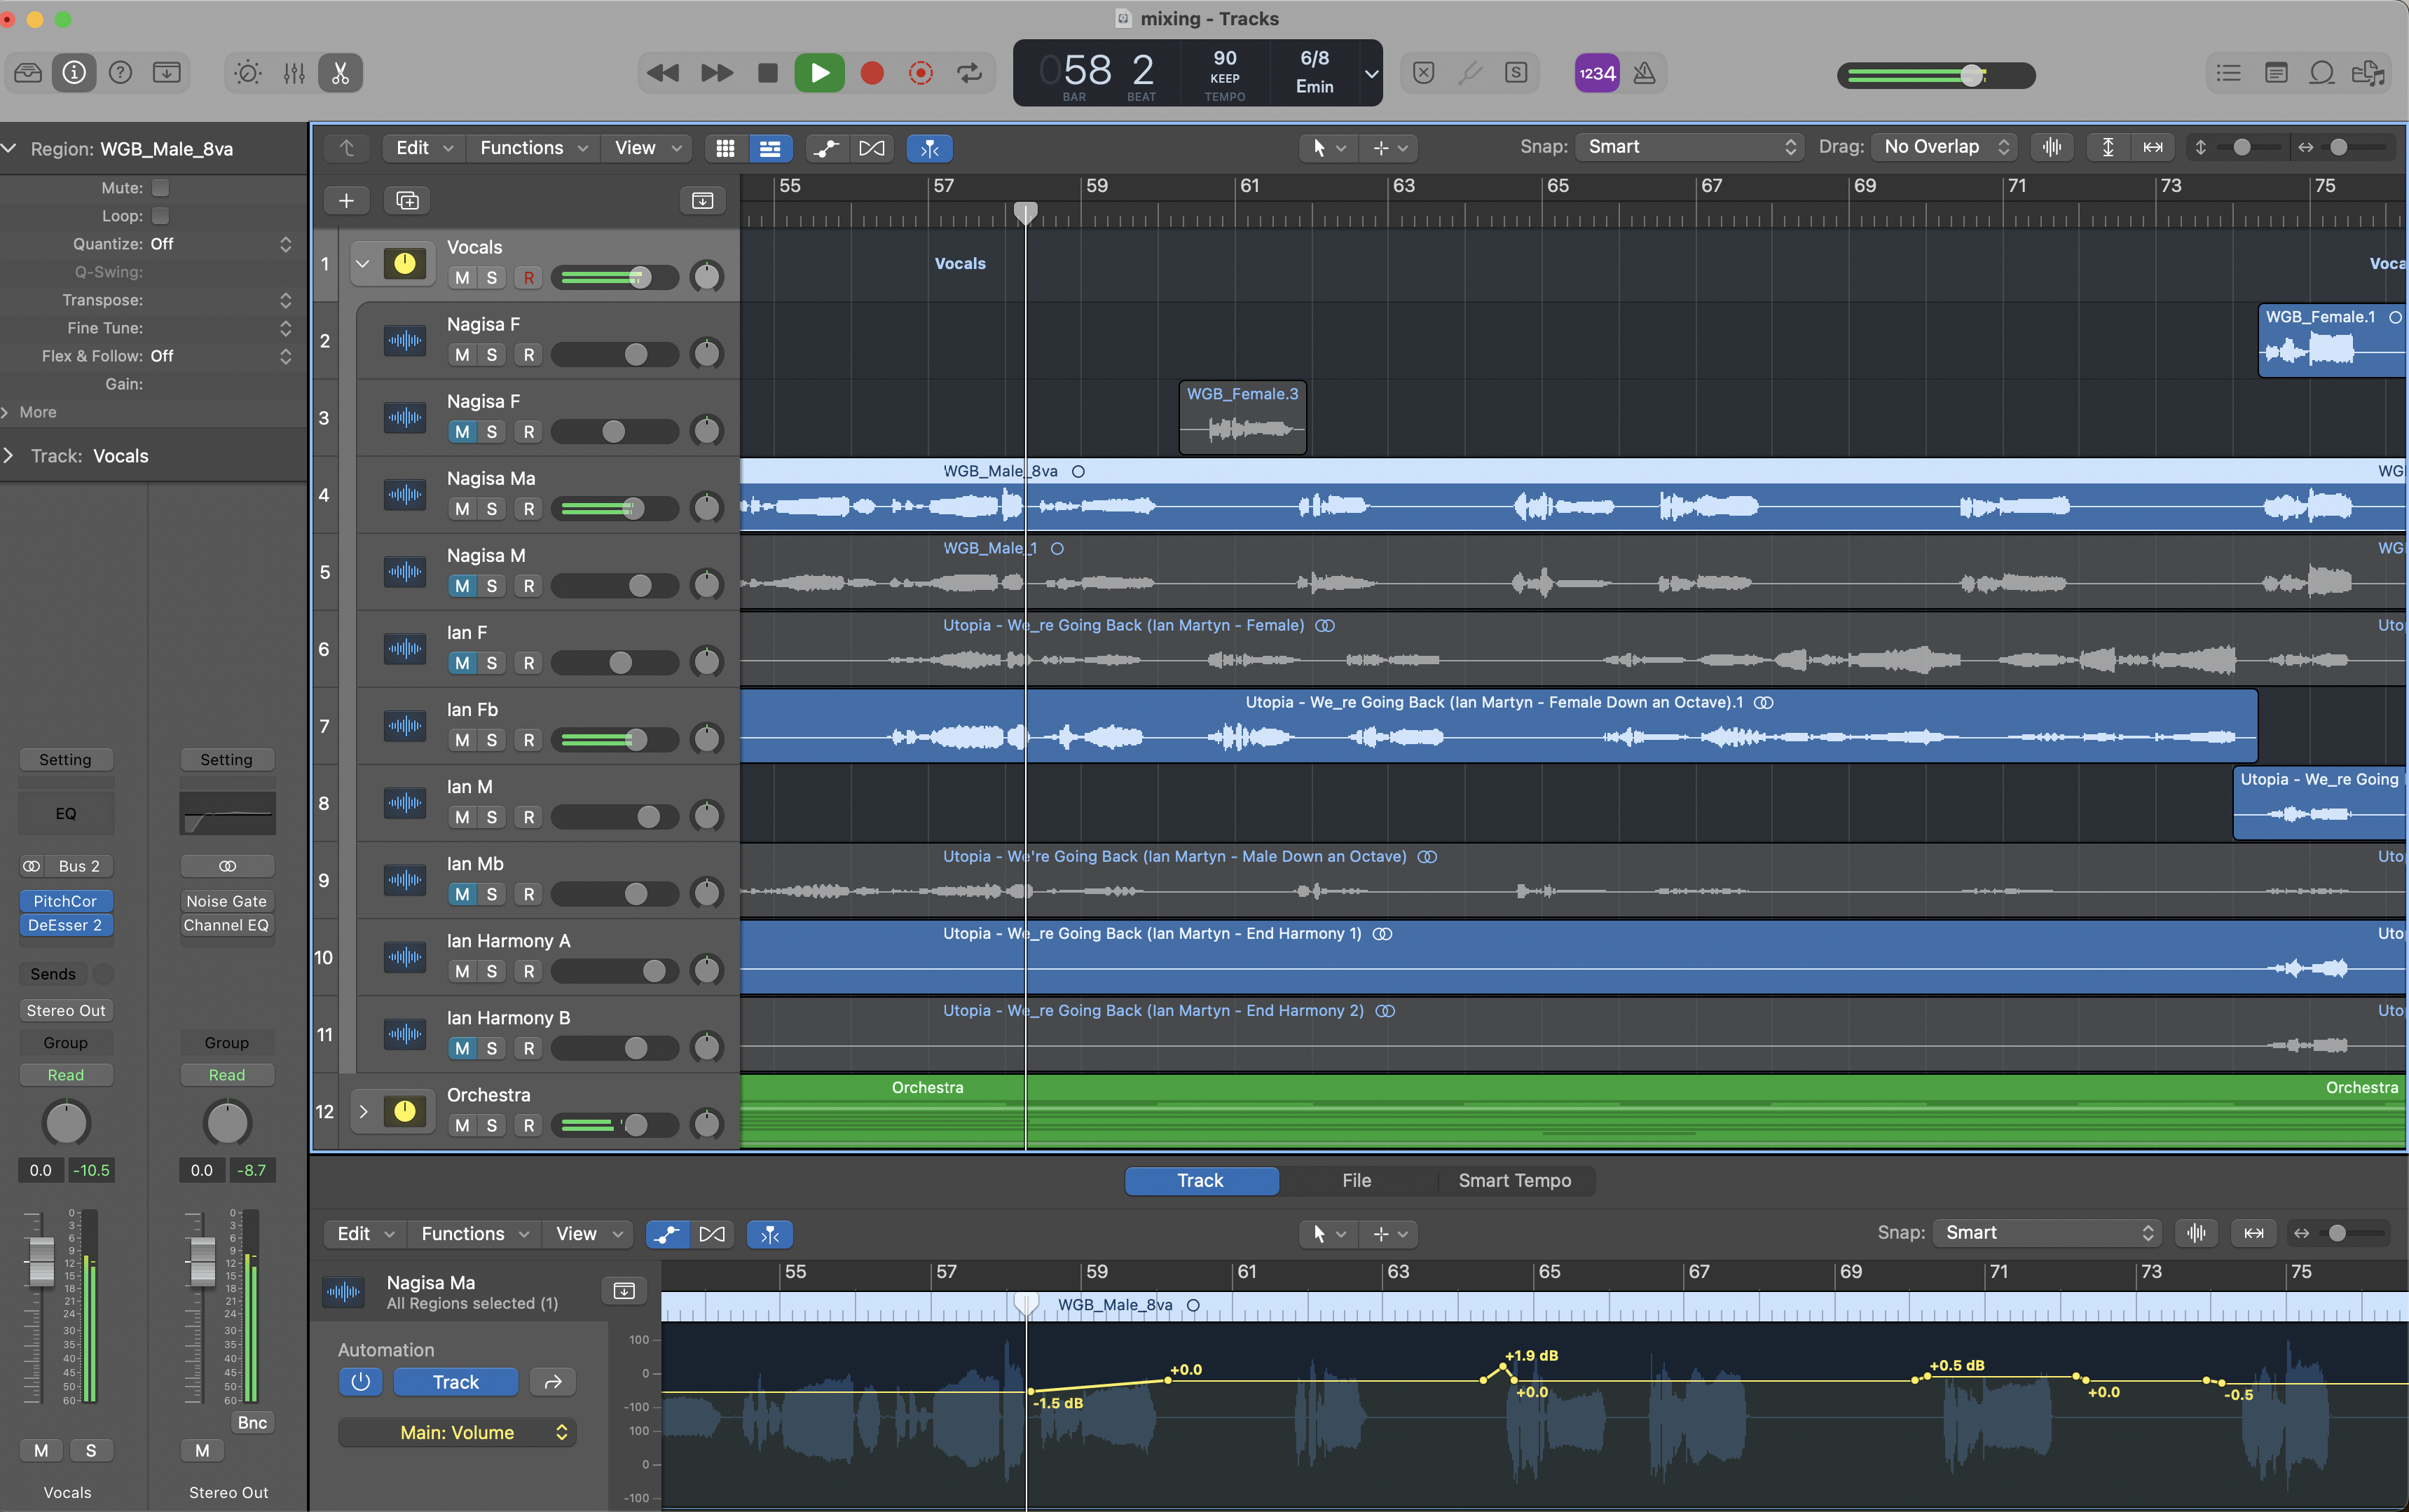2409x1512 pixels.
Task: Open the Main: Volume automation parameter menu
Action: (457, 1433)
